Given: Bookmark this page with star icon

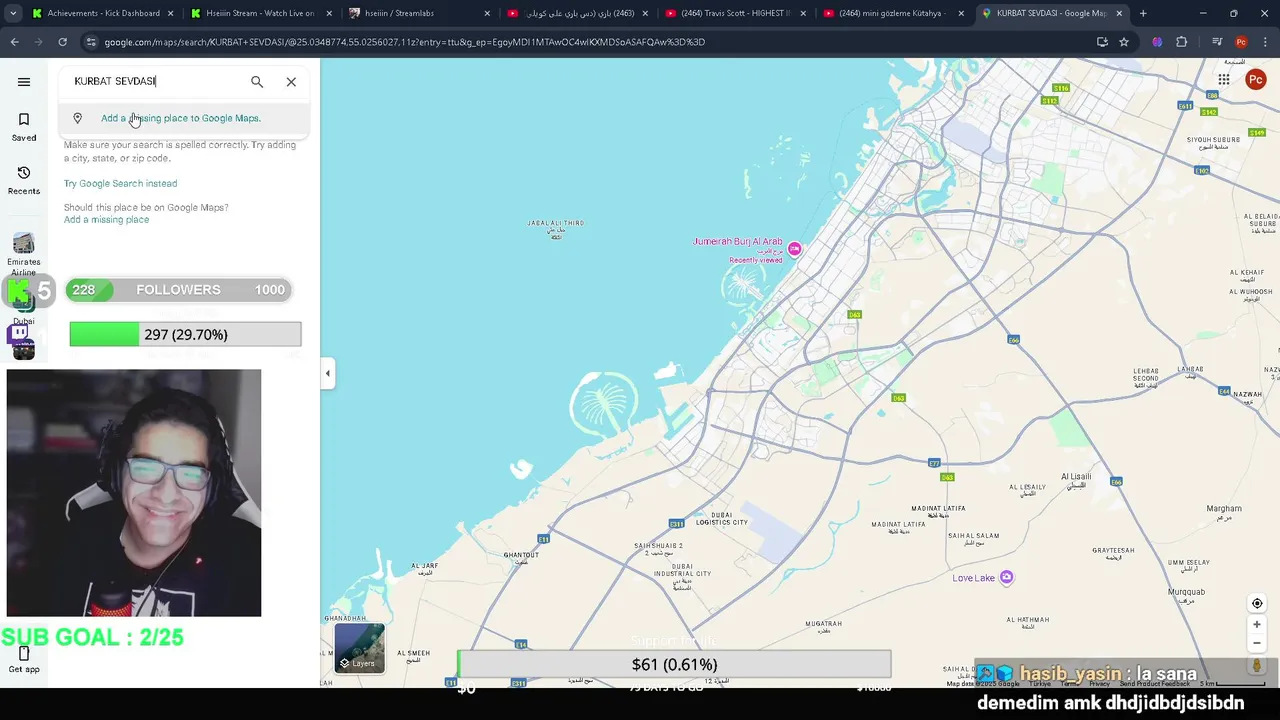Looking at the screenshot, I should pyautogui.click(x=1124, y=42).
